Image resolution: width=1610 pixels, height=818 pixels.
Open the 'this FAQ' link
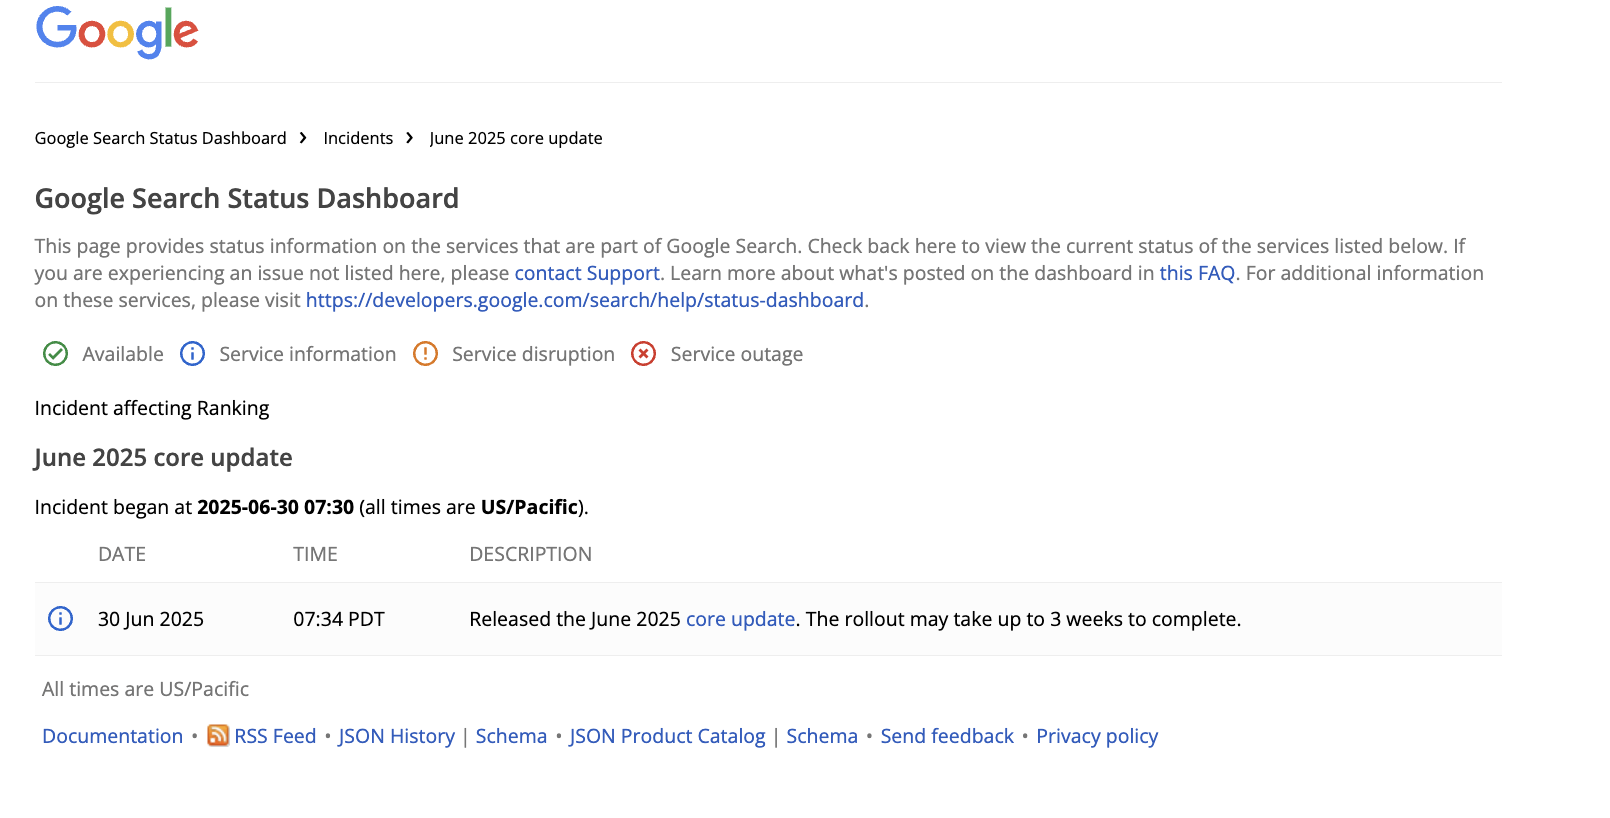click(1197, 273)
